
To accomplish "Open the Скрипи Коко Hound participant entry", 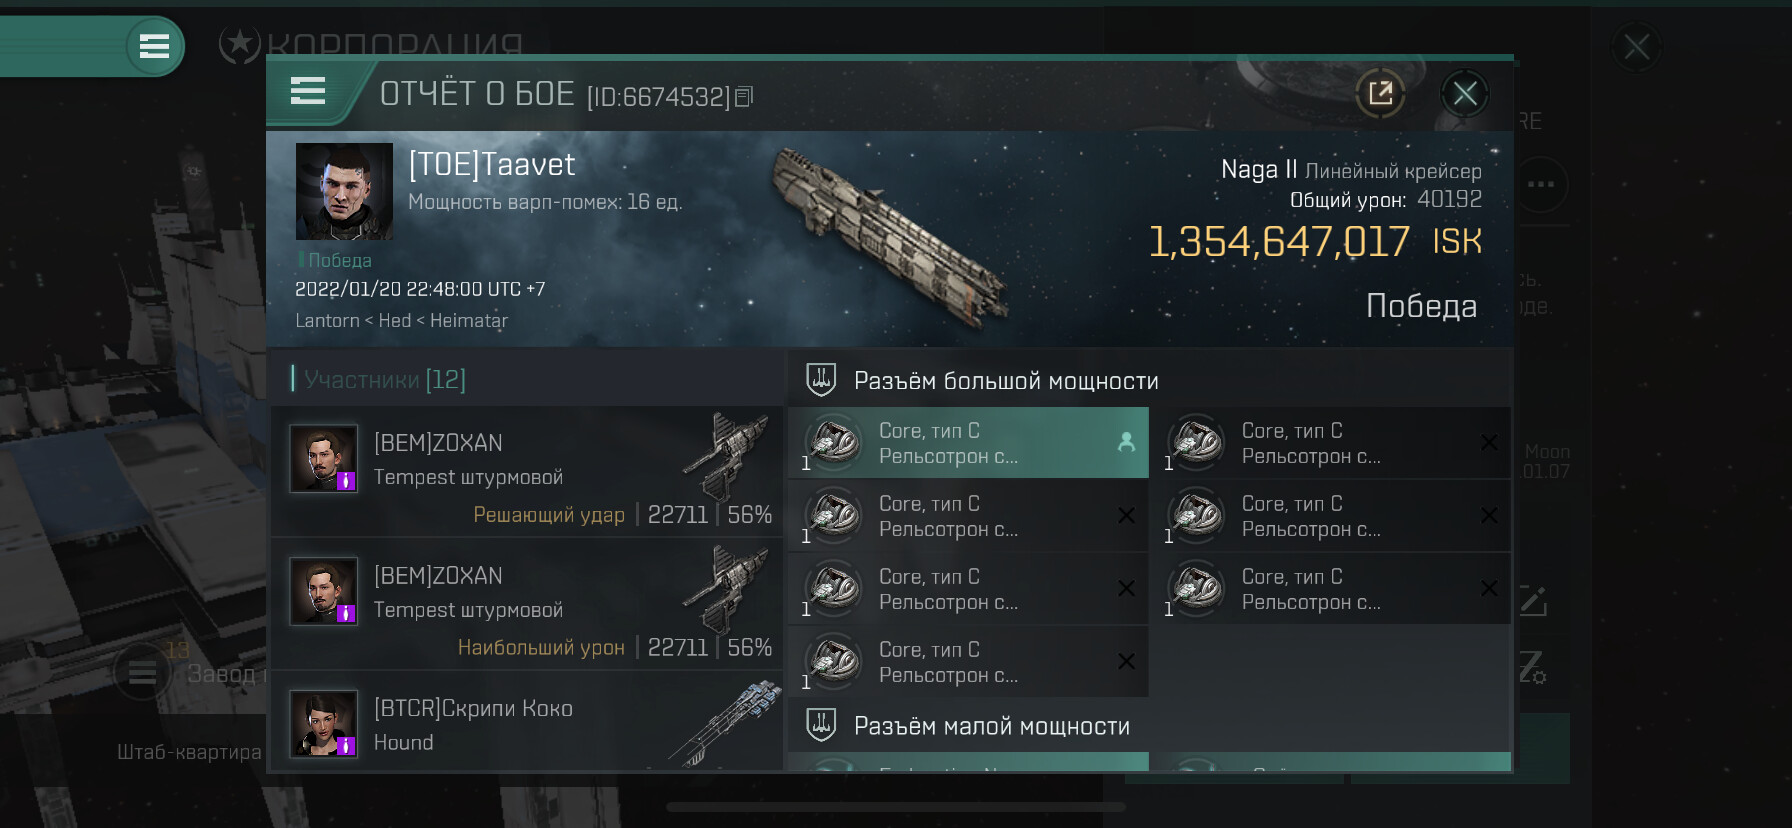I will click(x=527, y=725).
